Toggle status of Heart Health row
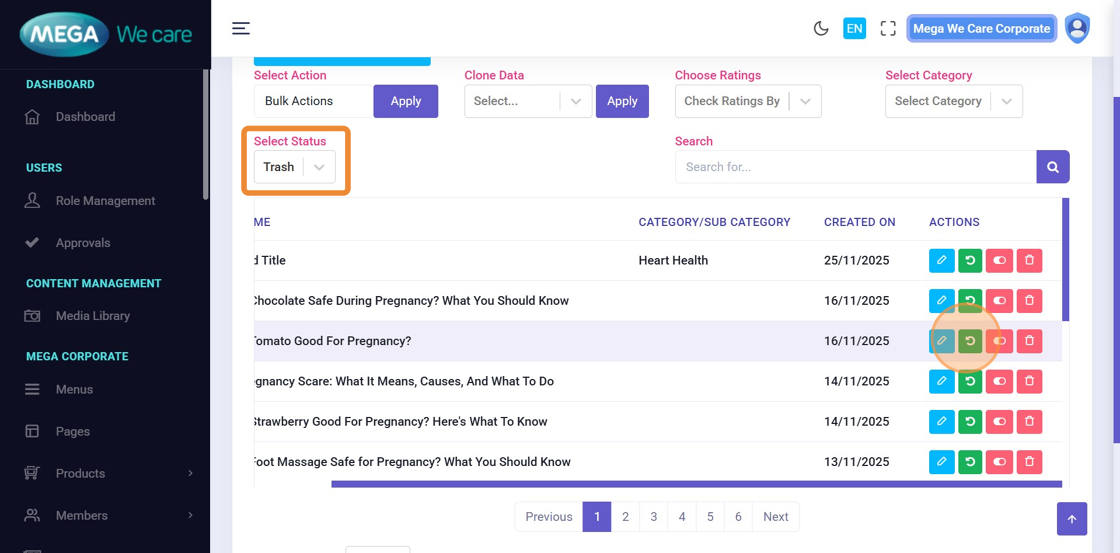The image size is (1120, 553). [x=999, y=260]
